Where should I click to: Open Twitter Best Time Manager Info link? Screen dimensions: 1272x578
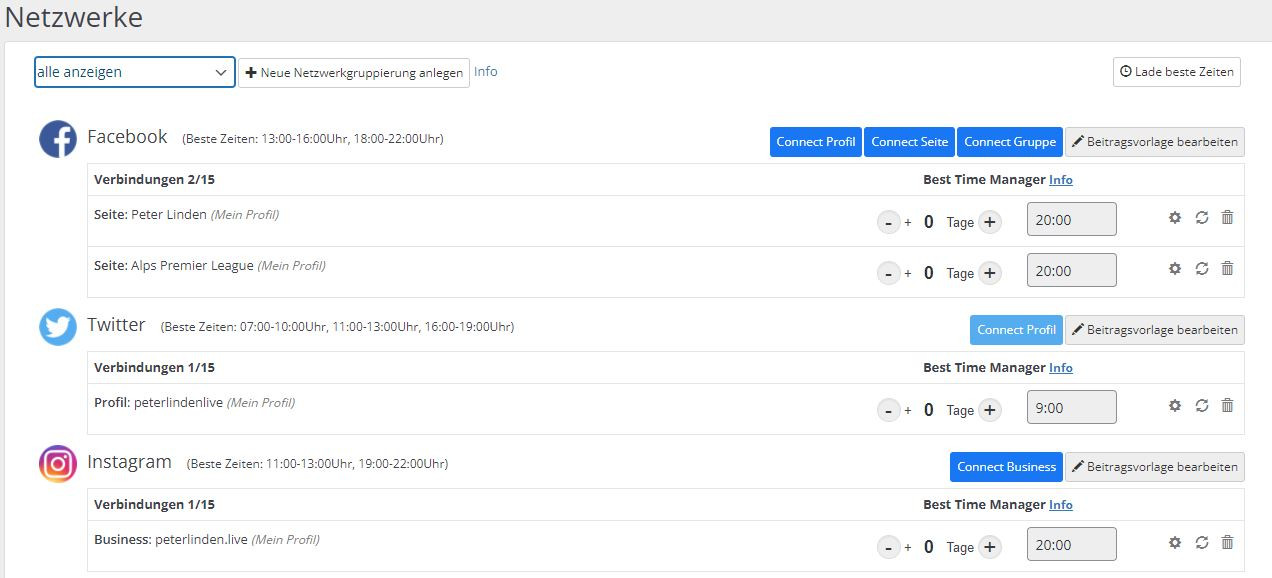1061,368
